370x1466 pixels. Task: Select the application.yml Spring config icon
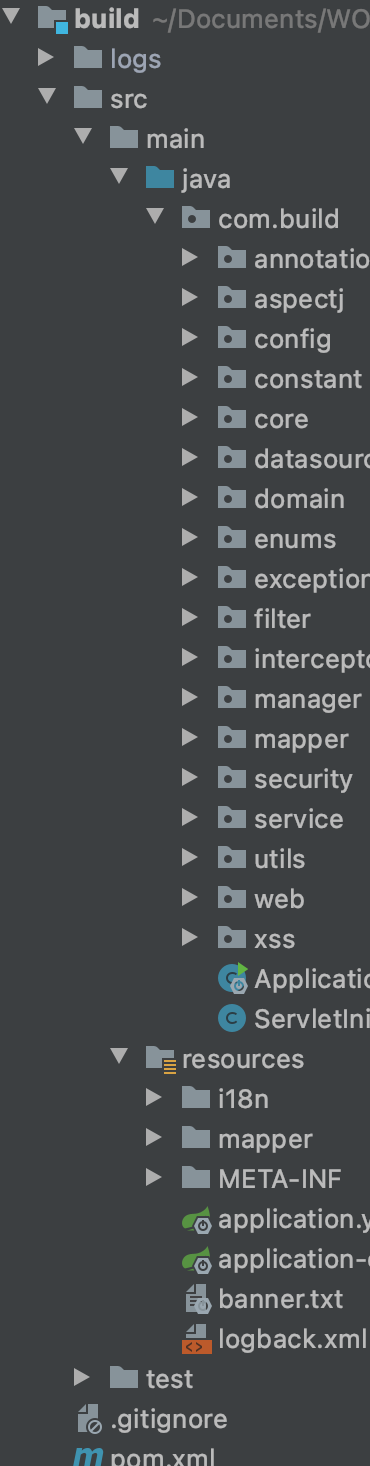tap(197, 1219)
